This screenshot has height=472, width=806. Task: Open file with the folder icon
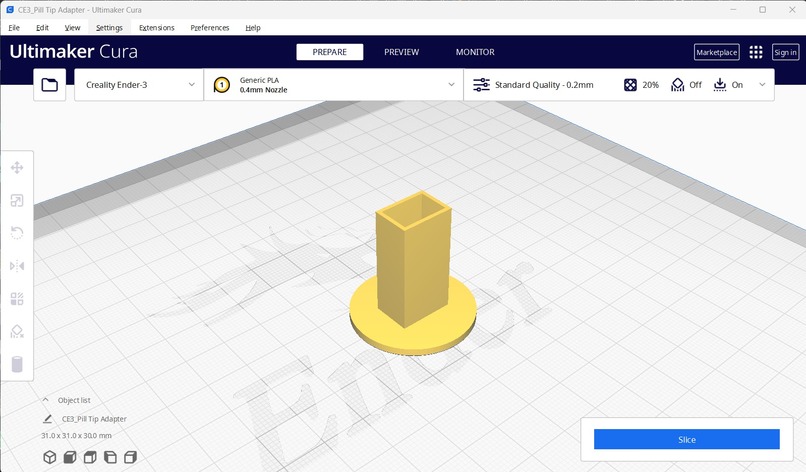click(49, 85)
